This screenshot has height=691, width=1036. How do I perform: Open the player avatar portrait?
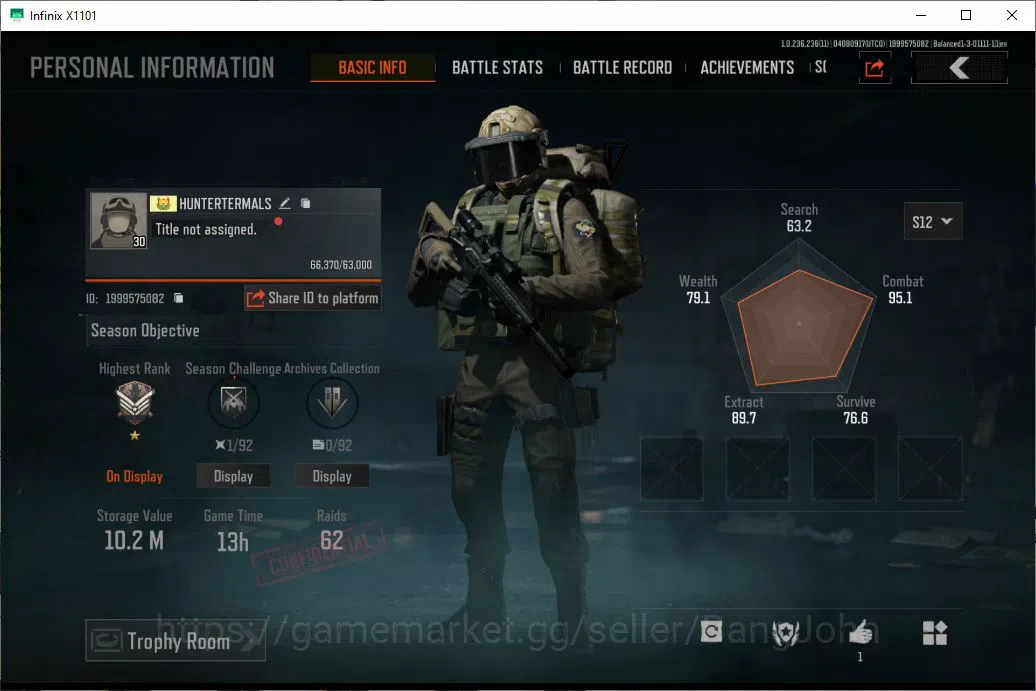pos(118,221)
